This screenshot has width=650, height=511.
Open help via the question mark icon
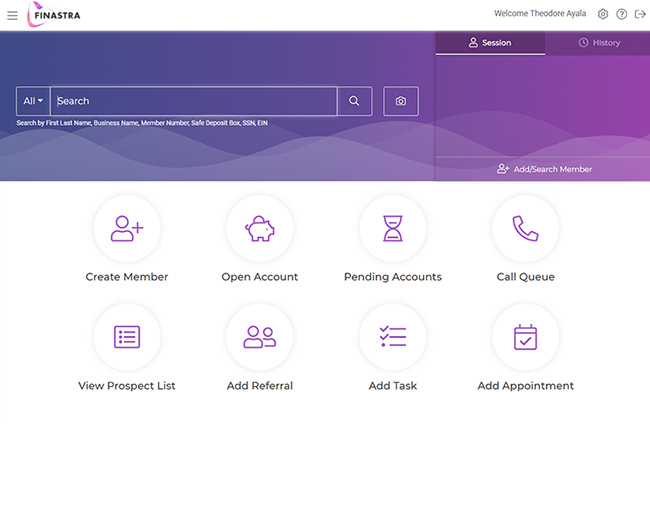click(621, 14)
